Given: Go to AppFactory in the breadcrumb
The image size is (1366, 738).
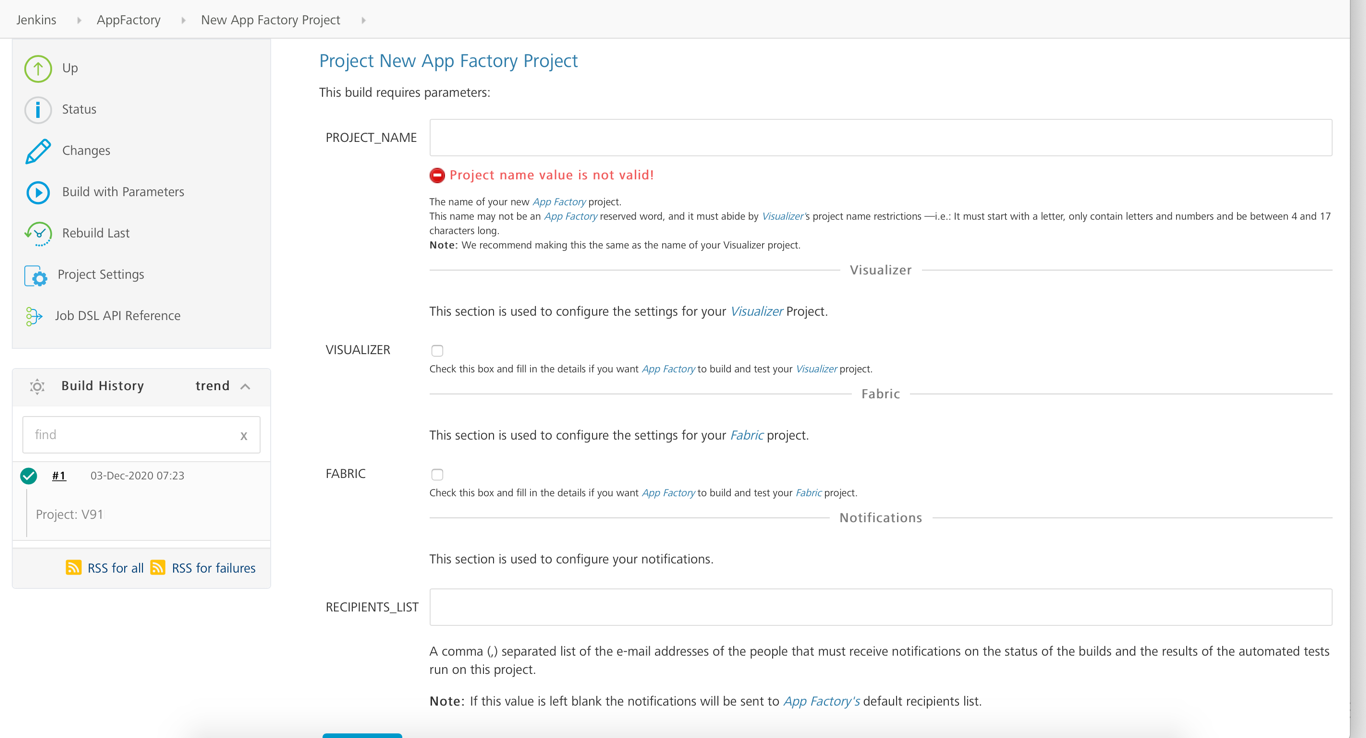Looking at the screenshot, I should 128,20.
